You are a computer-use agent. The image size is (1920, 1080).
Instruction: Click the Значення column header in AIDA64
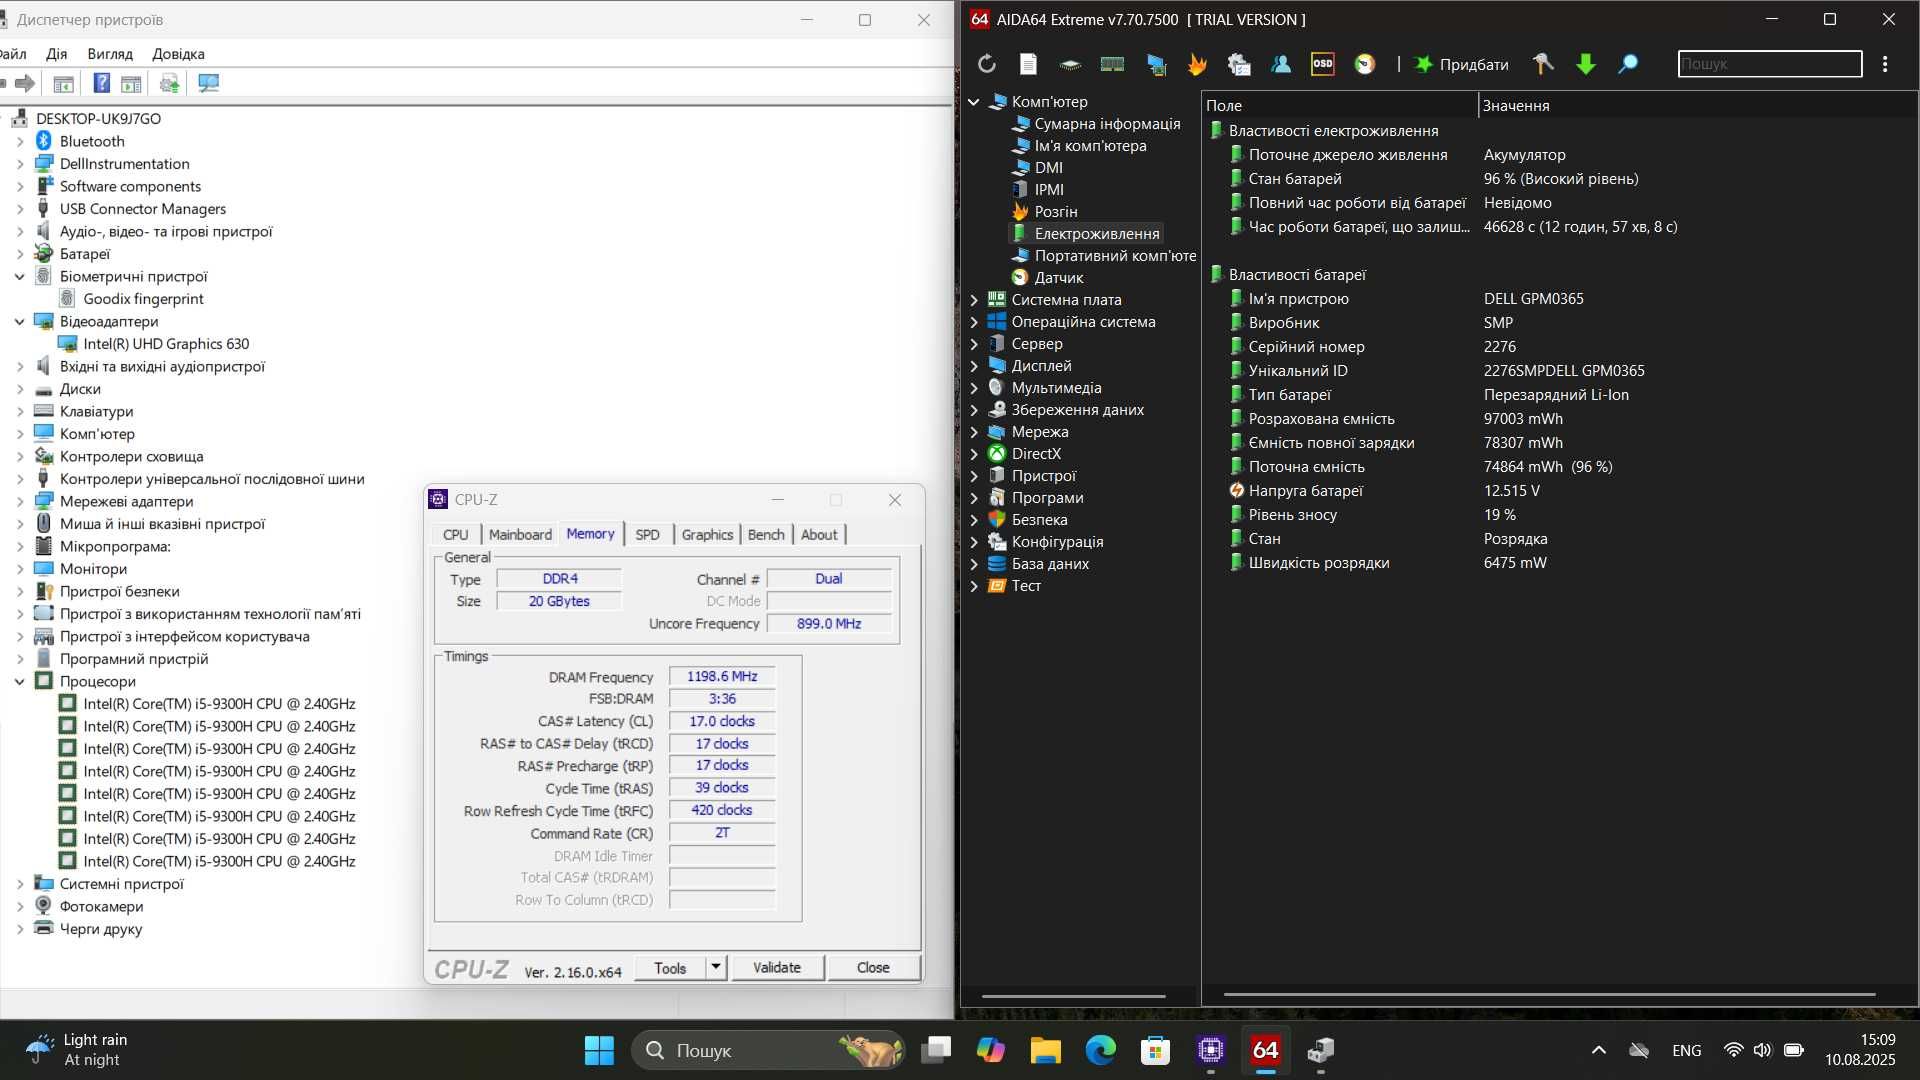pyautogui.click(x=1697, y=105)
